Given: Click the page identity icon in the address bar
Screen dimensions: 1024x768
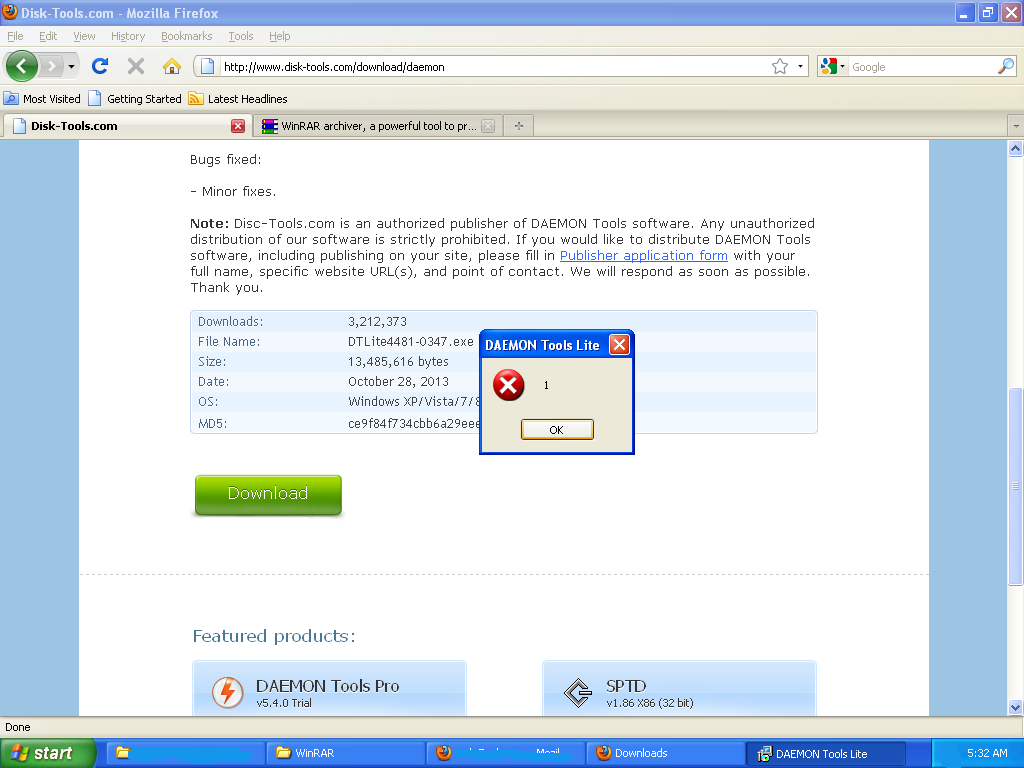Looking at the screenshot, I should pos(207,66).
